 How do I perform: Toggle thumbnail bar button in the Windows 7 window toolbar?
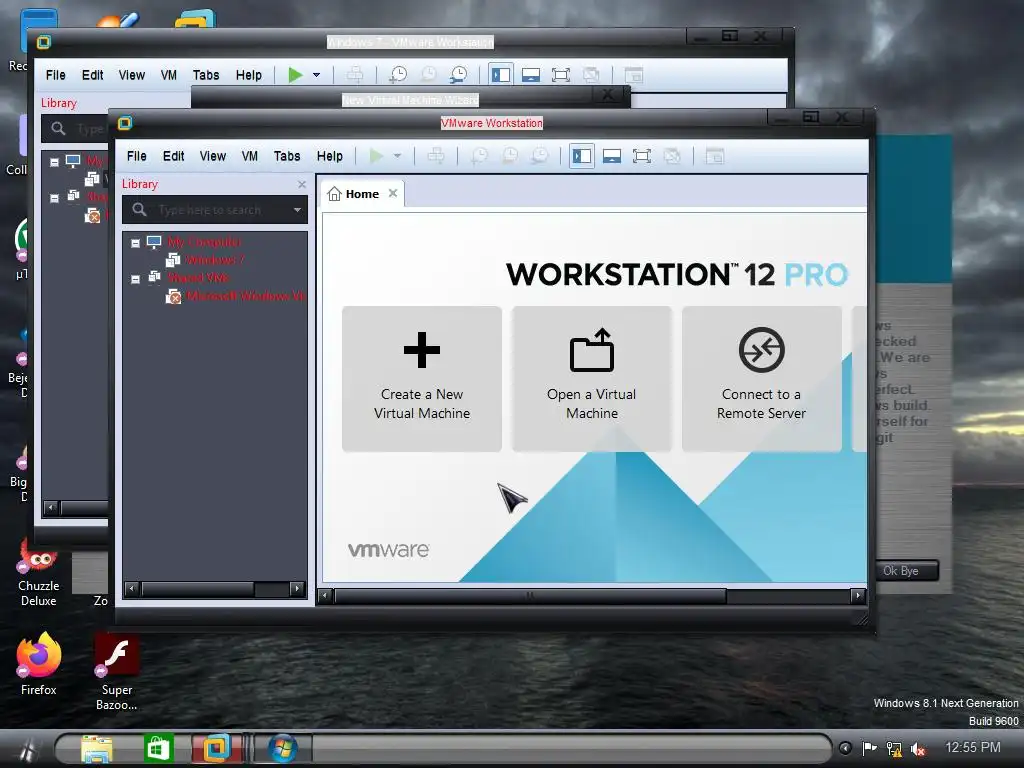531,75
